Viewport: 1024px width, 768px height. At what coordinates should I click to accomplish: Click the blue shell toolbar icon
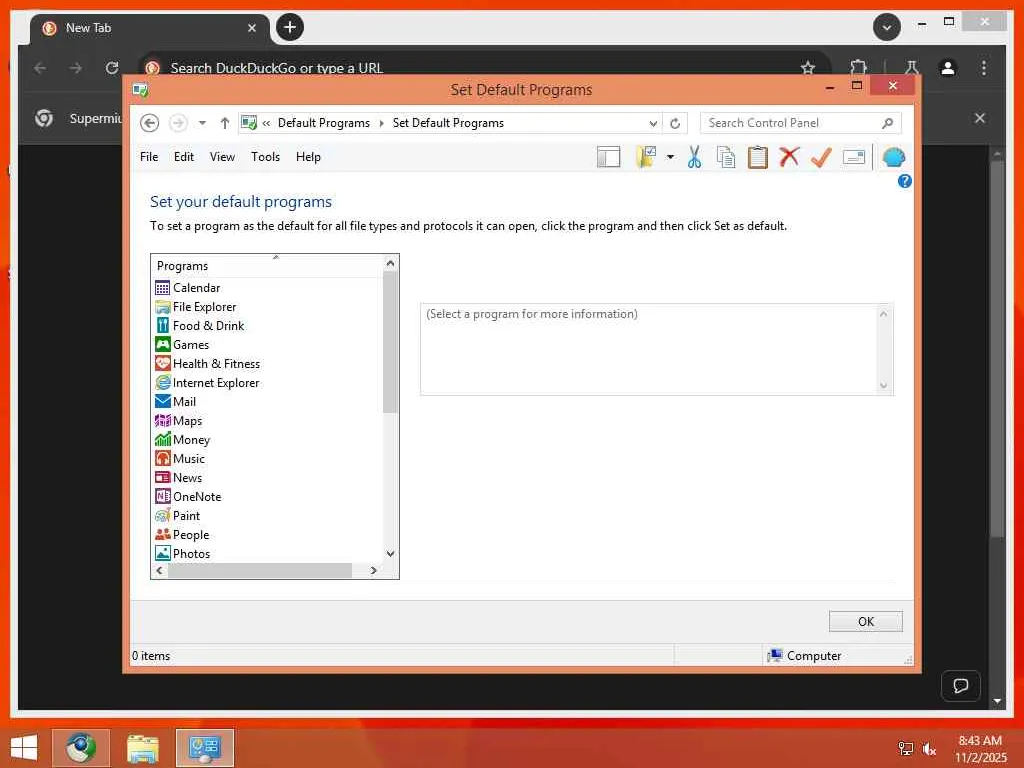click(x=893, y=157)
